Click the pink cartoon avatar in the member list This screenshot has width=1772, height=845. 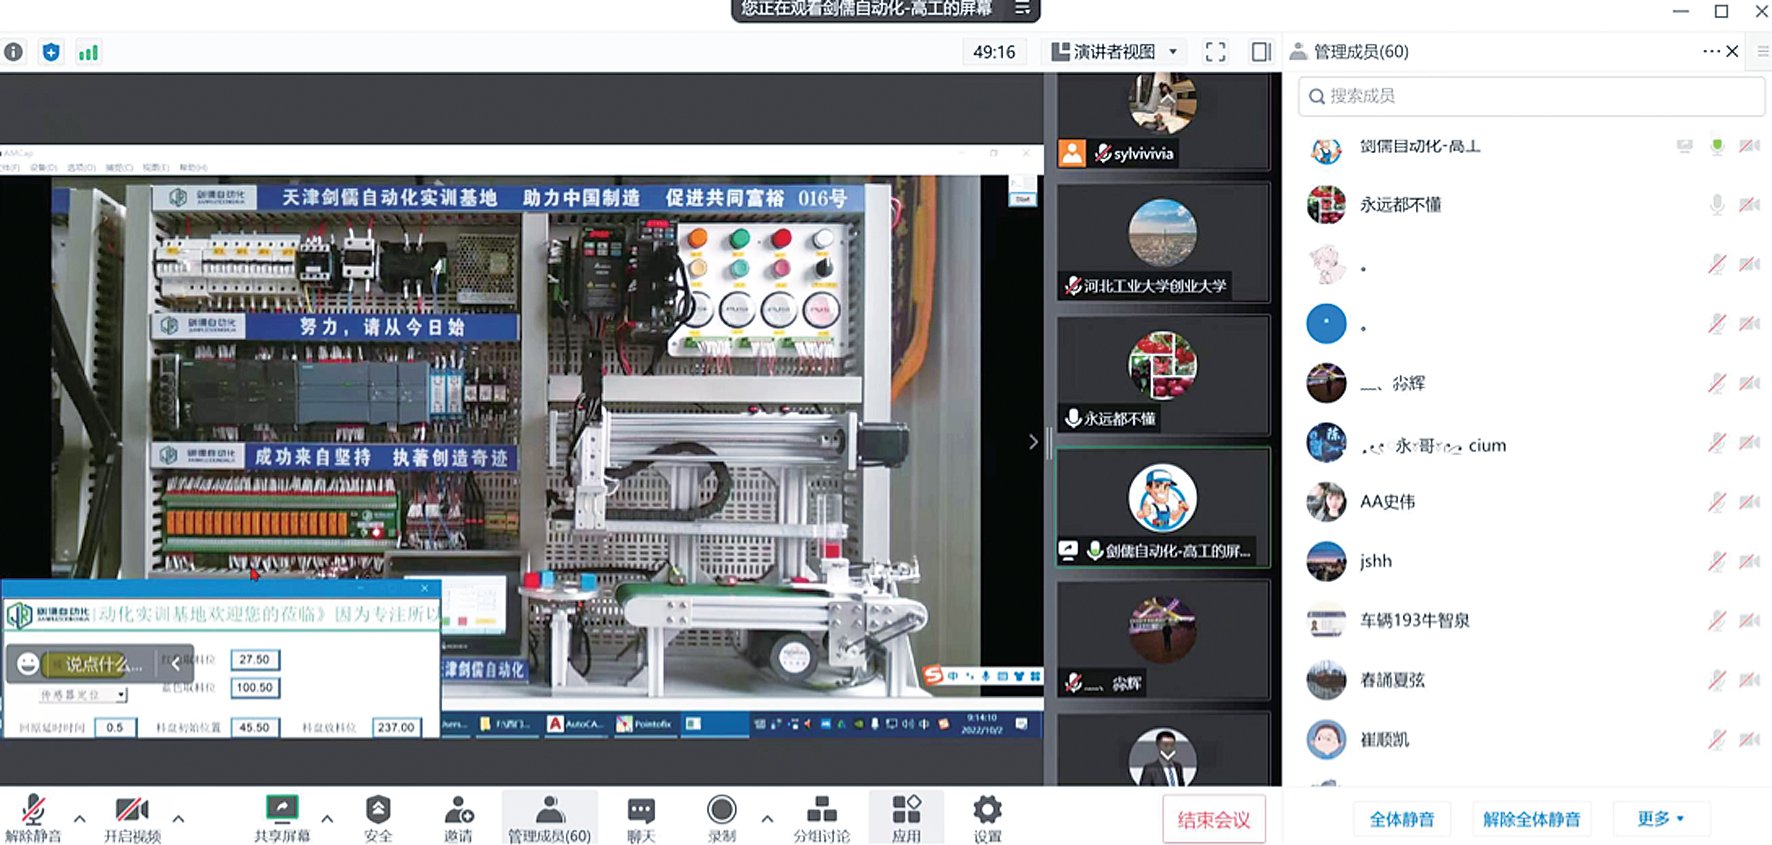tap(1326, 264)
